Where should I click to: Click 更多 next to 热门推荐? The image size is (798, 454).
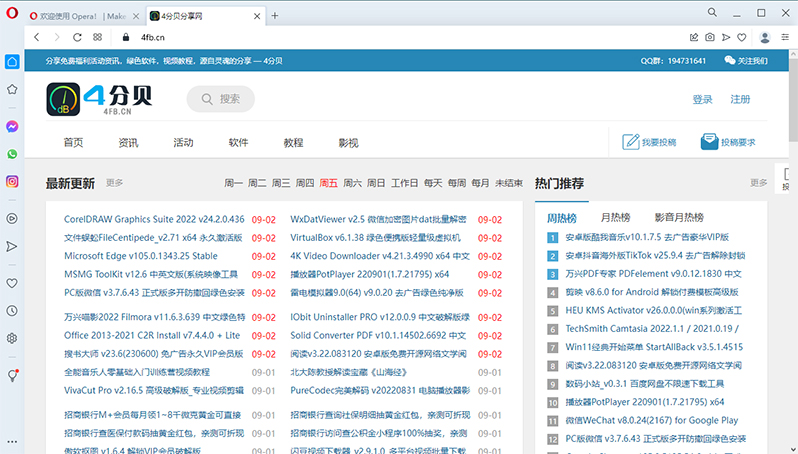(759, 183)
